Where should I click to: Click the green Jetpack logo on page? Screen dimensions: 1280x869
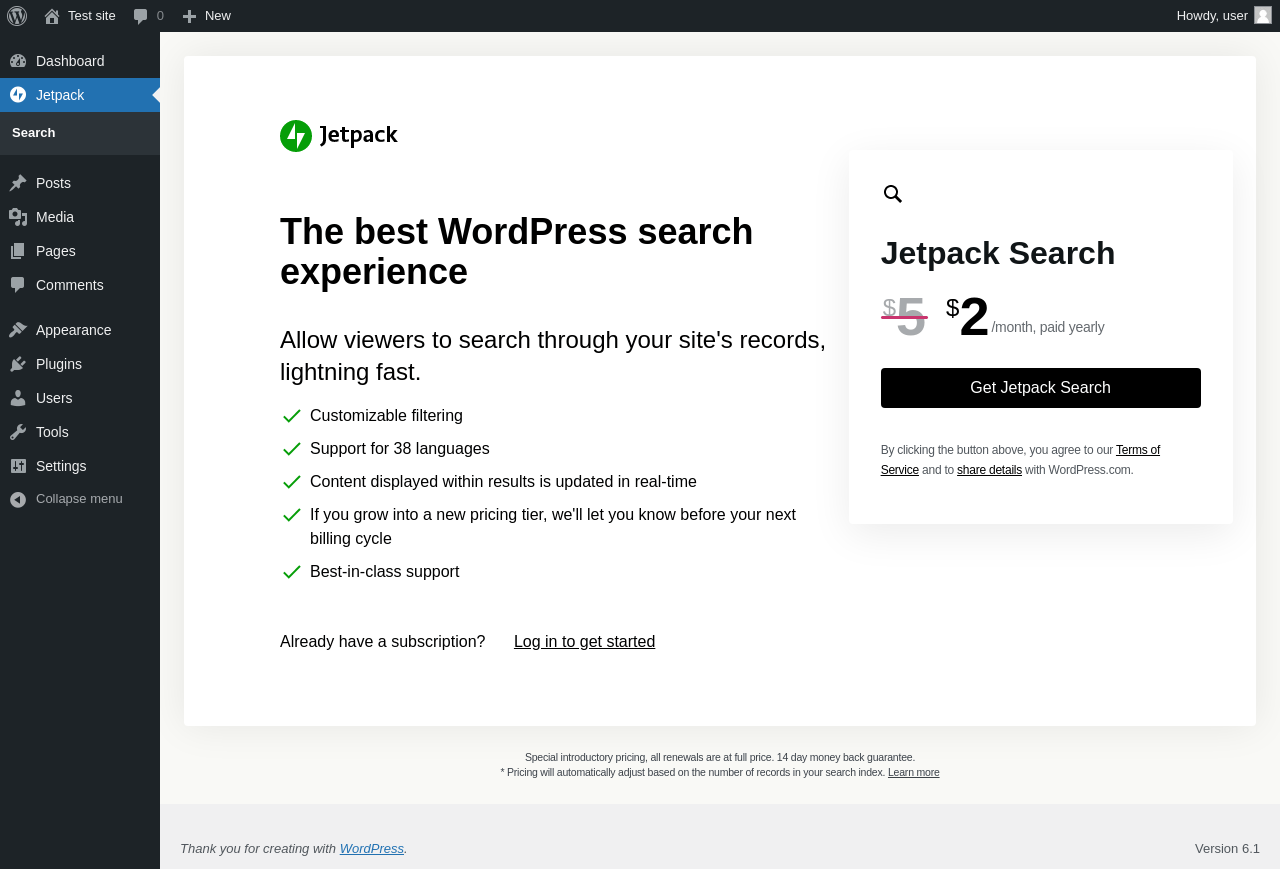point(339,136)
